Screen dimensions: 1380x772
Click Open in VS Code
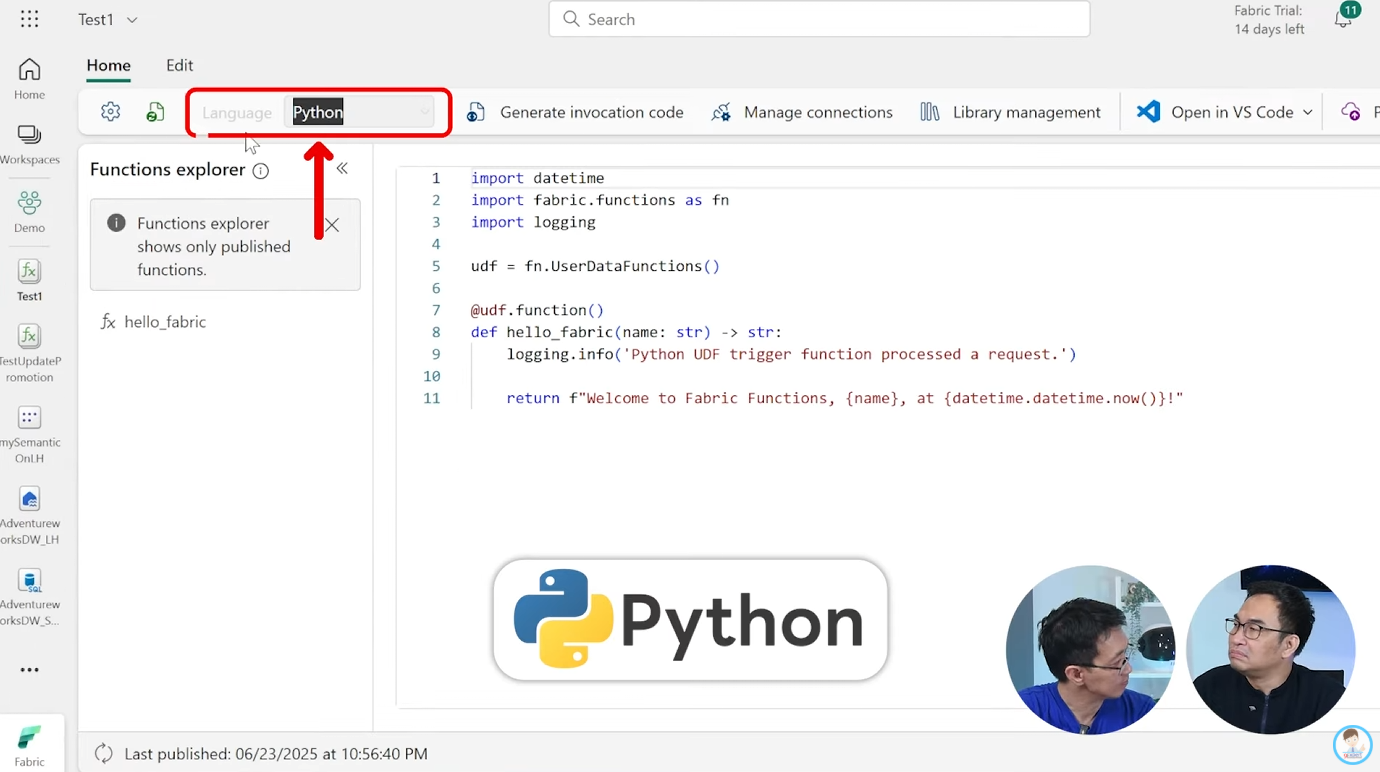1220,111
